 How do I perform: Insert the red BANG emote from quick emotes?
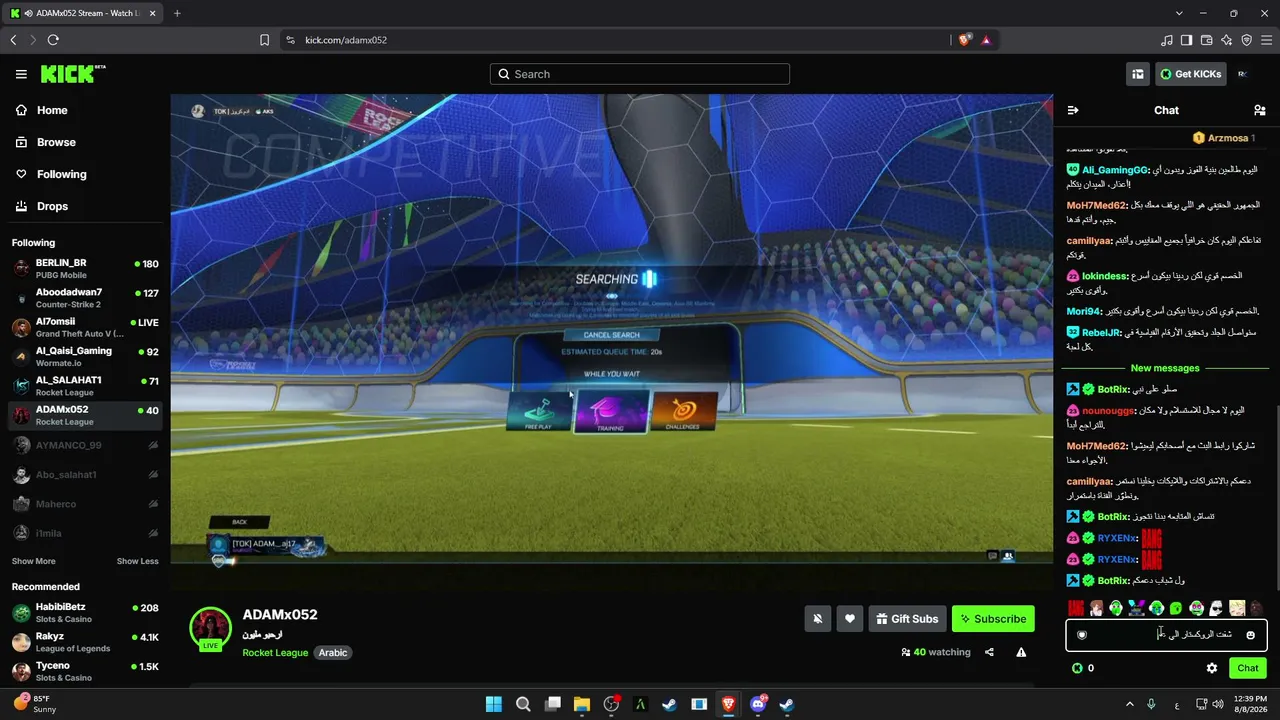click(1076, 608)
